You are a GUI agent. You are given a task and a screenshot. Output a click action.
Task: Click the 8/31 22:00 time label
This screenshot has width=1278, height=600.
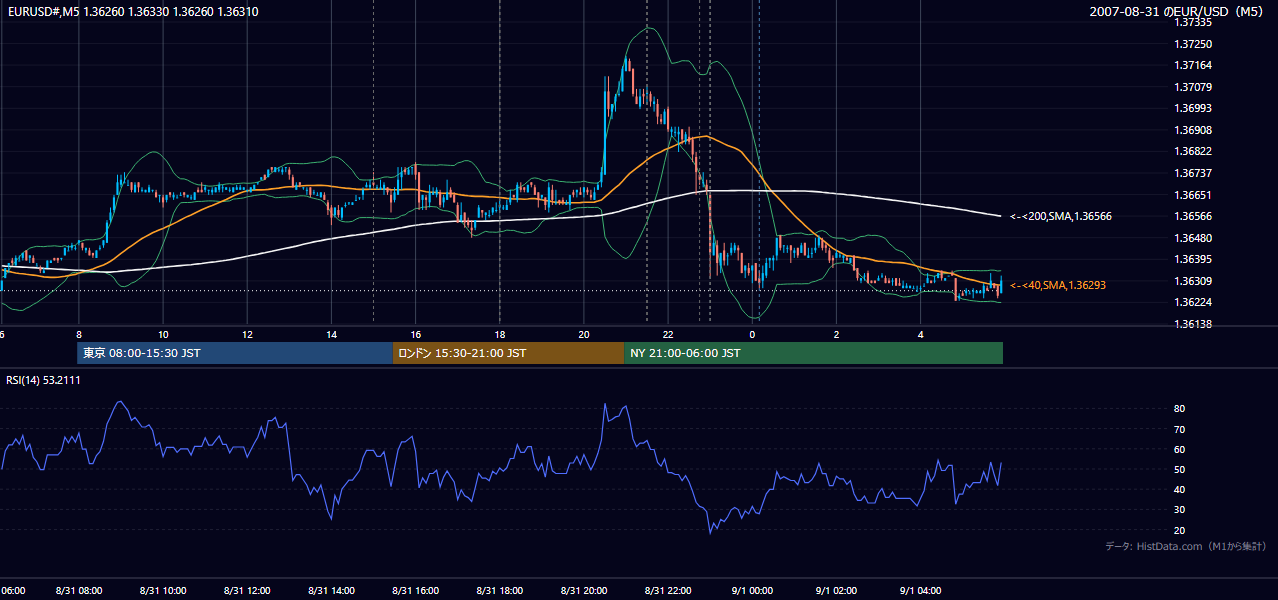tap(668, 591)
